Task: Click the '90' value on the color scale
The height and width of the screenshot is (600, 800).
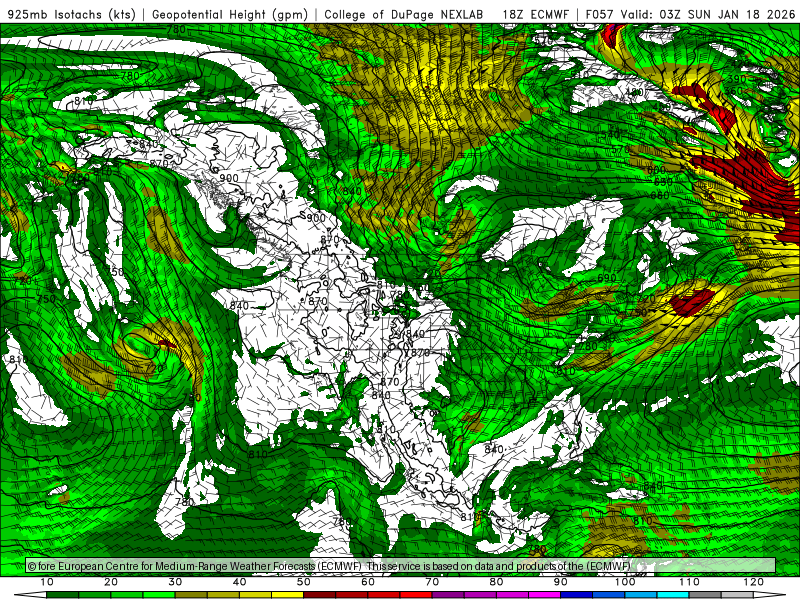Action: click(561, 582)
